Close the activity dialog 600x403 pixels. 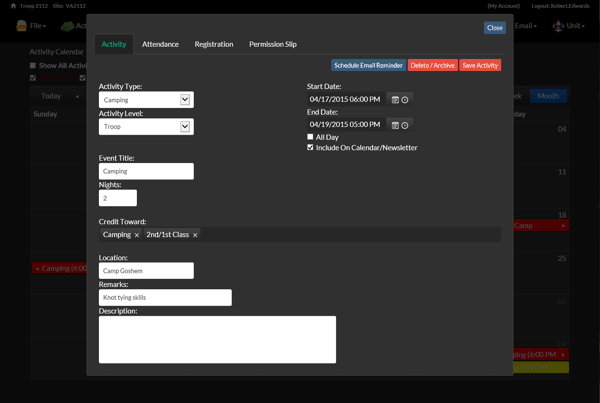(x=495, y=28)
